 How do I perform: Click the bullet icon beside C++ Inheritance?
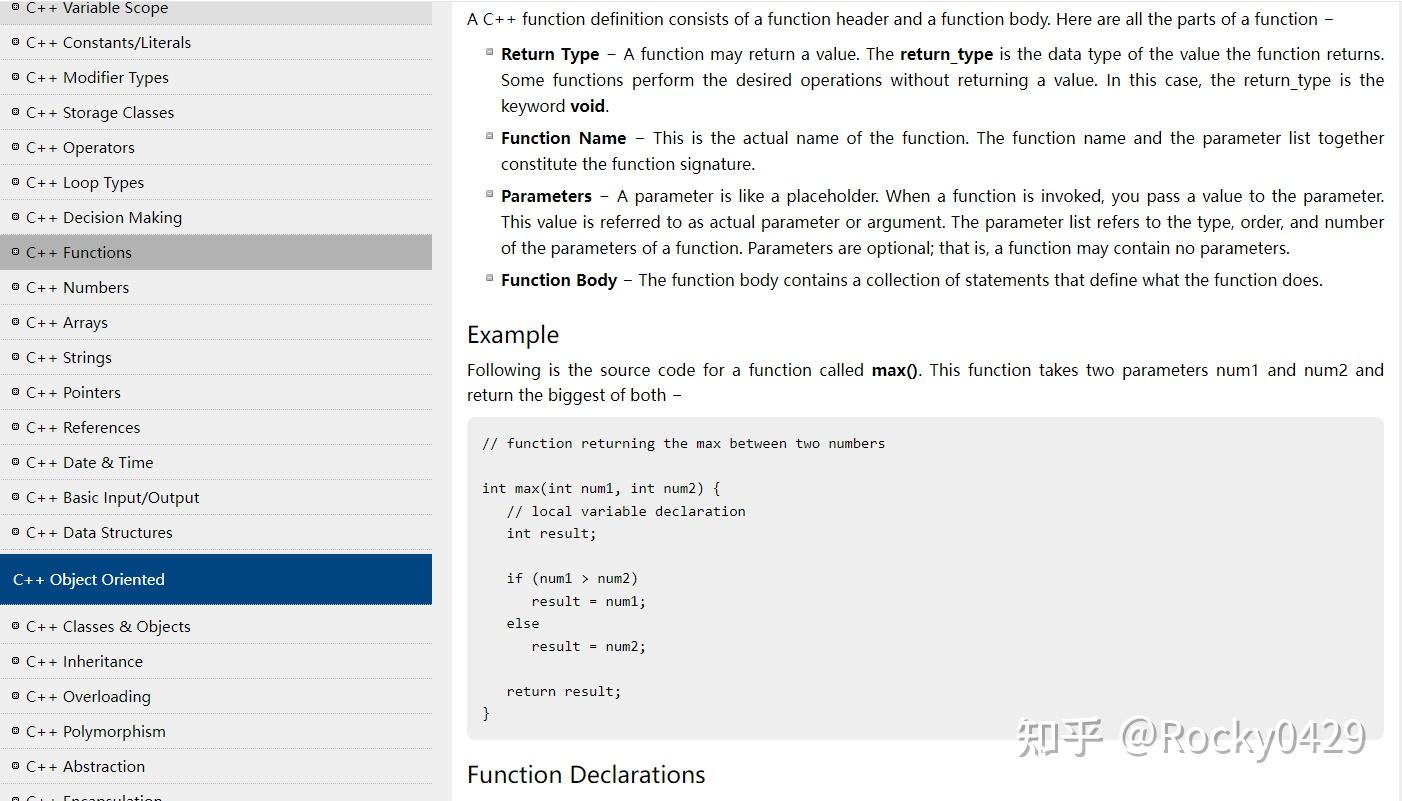point(15,661)
